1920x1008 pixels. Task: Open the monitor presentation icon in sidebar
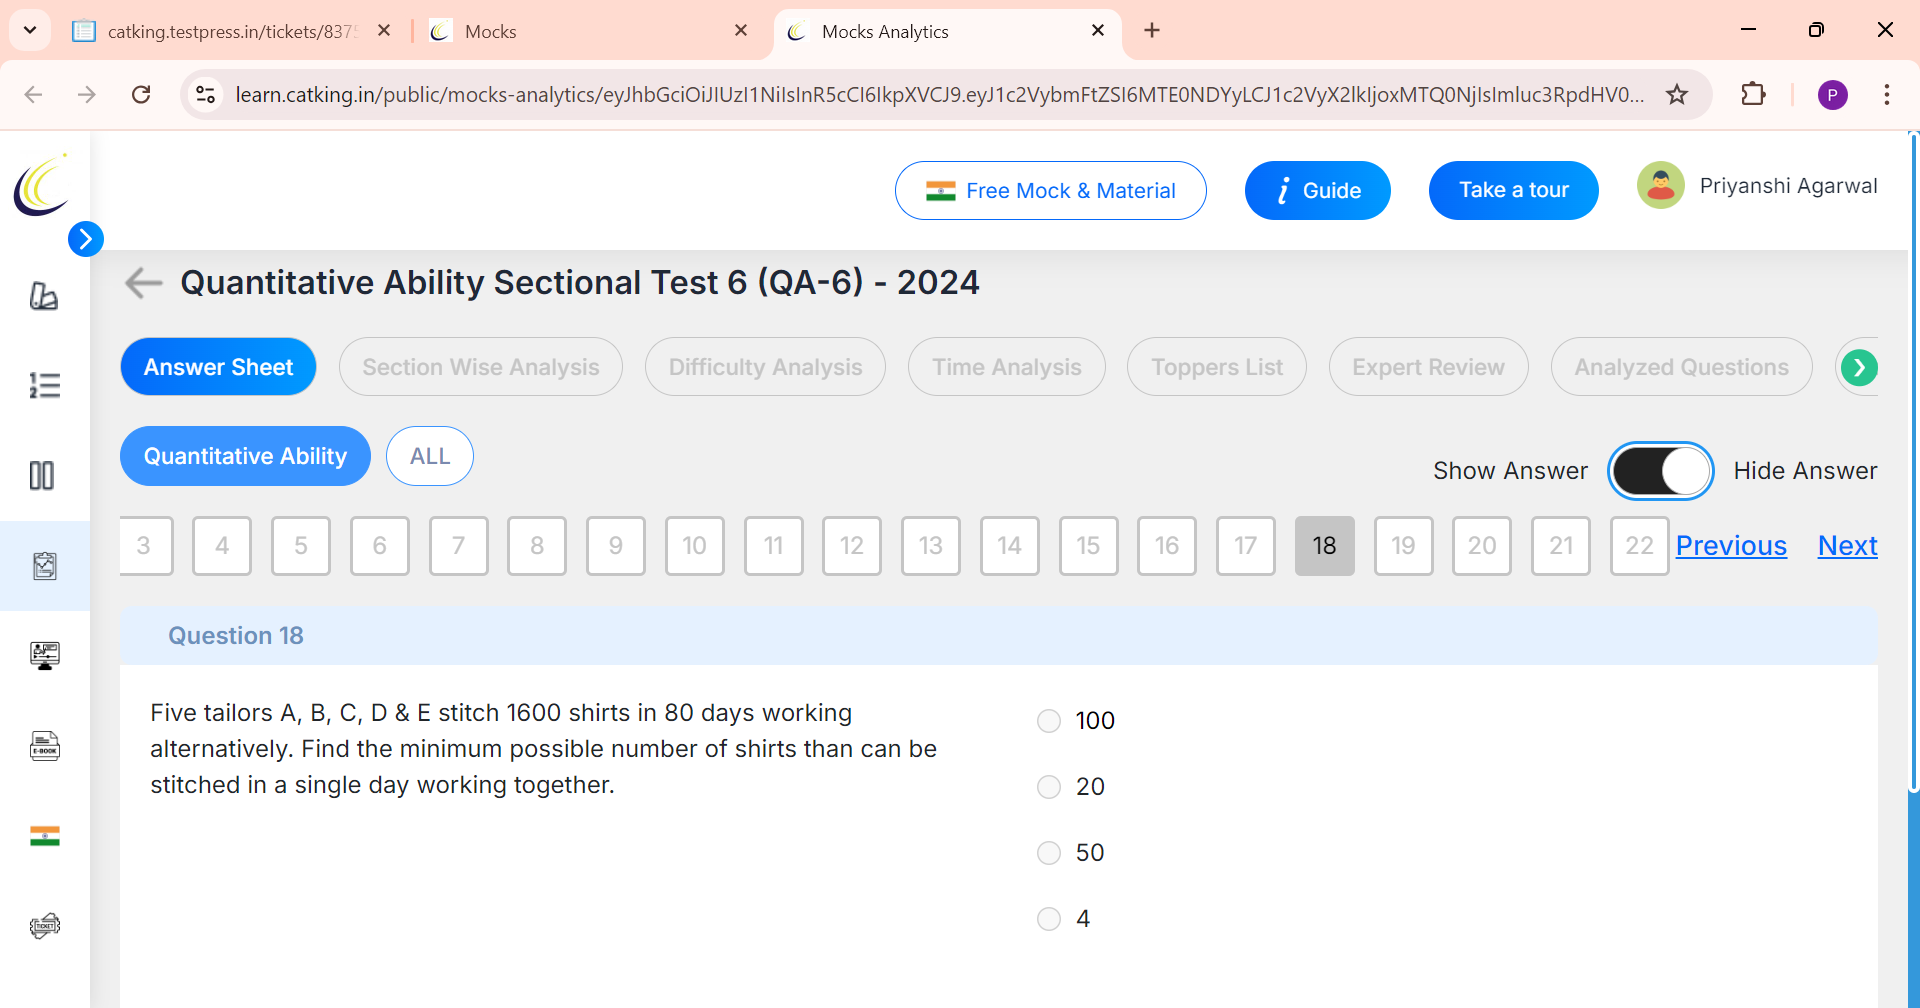tap(44, 655)
